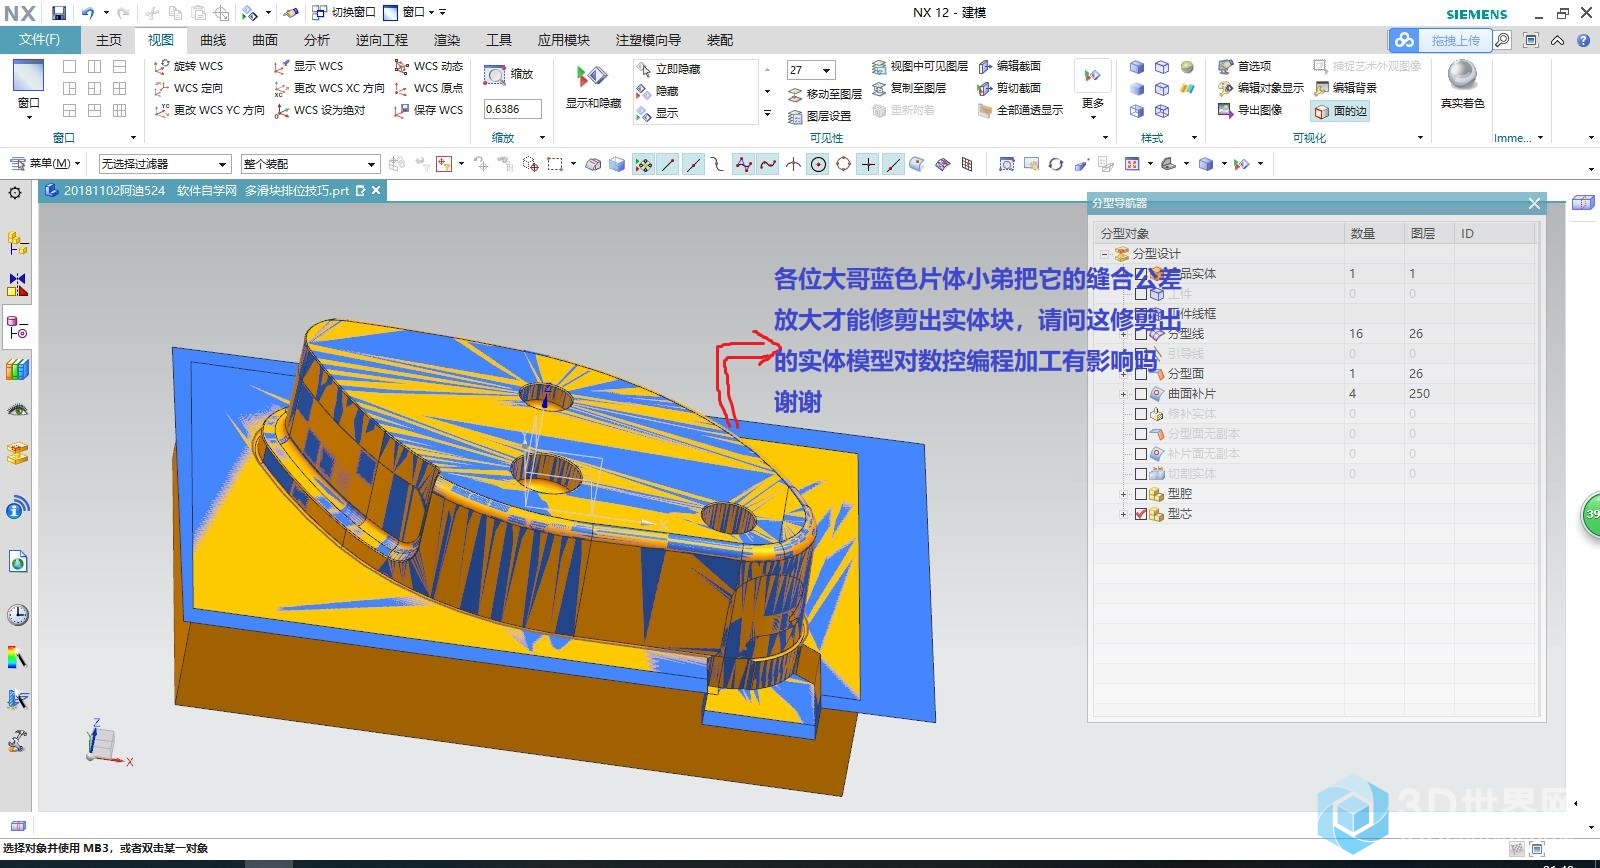
Task: Switch to the 主页 tab
Action: click(x=108, y=40)
